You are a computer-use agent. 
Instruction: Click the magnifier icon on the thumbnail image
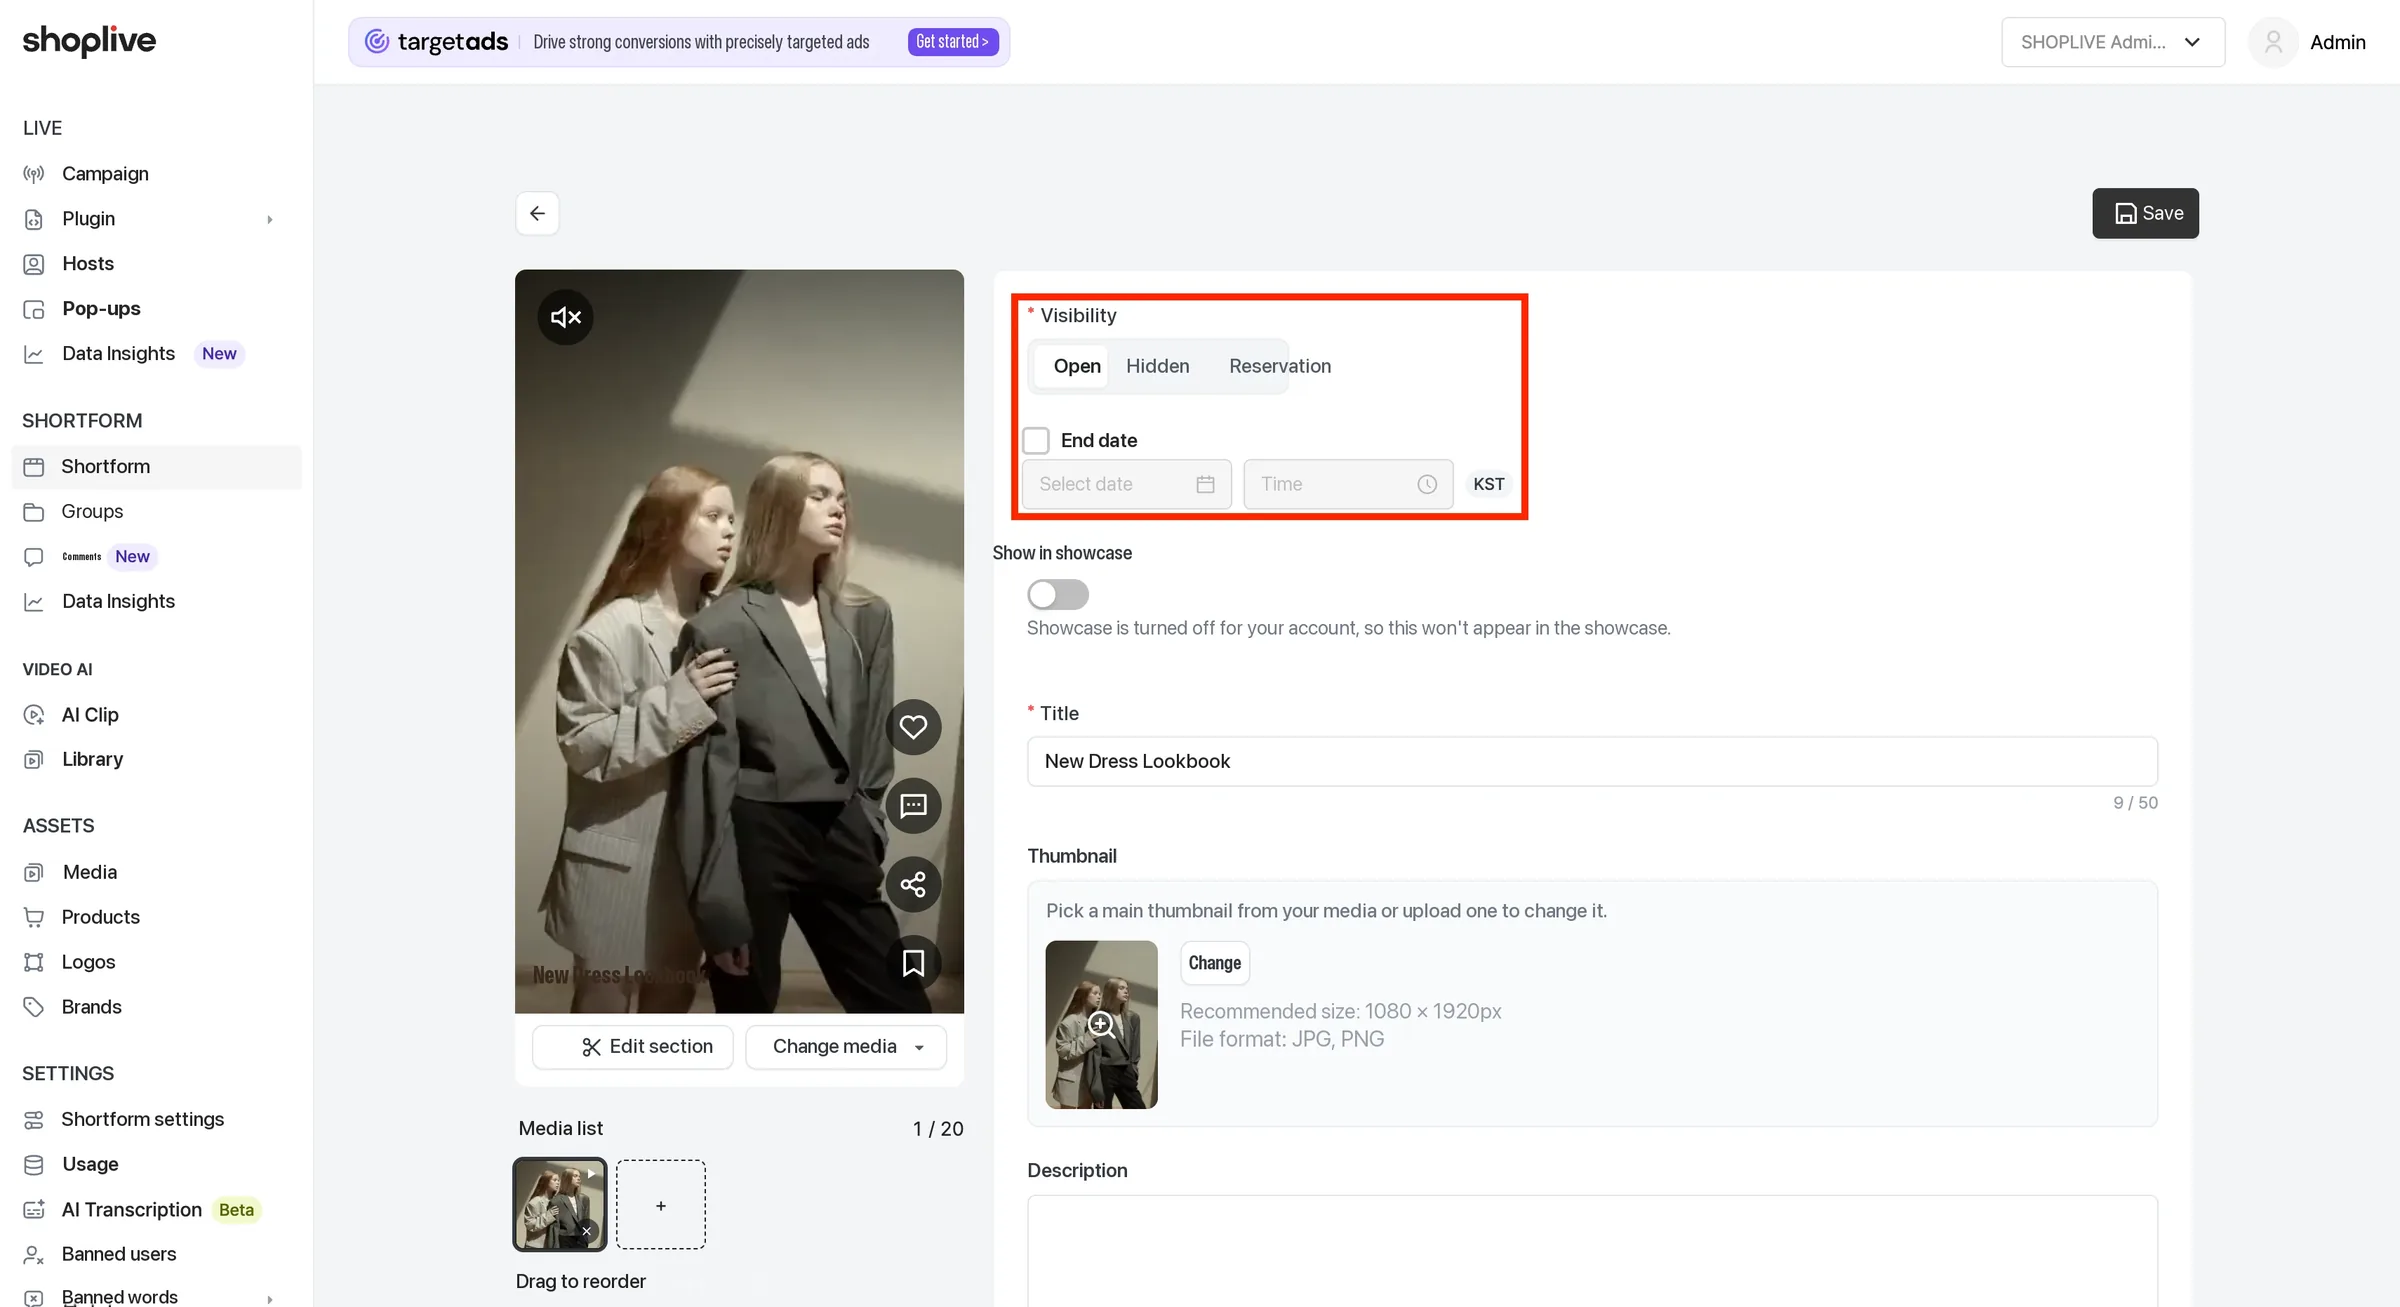point(1101,1024)
